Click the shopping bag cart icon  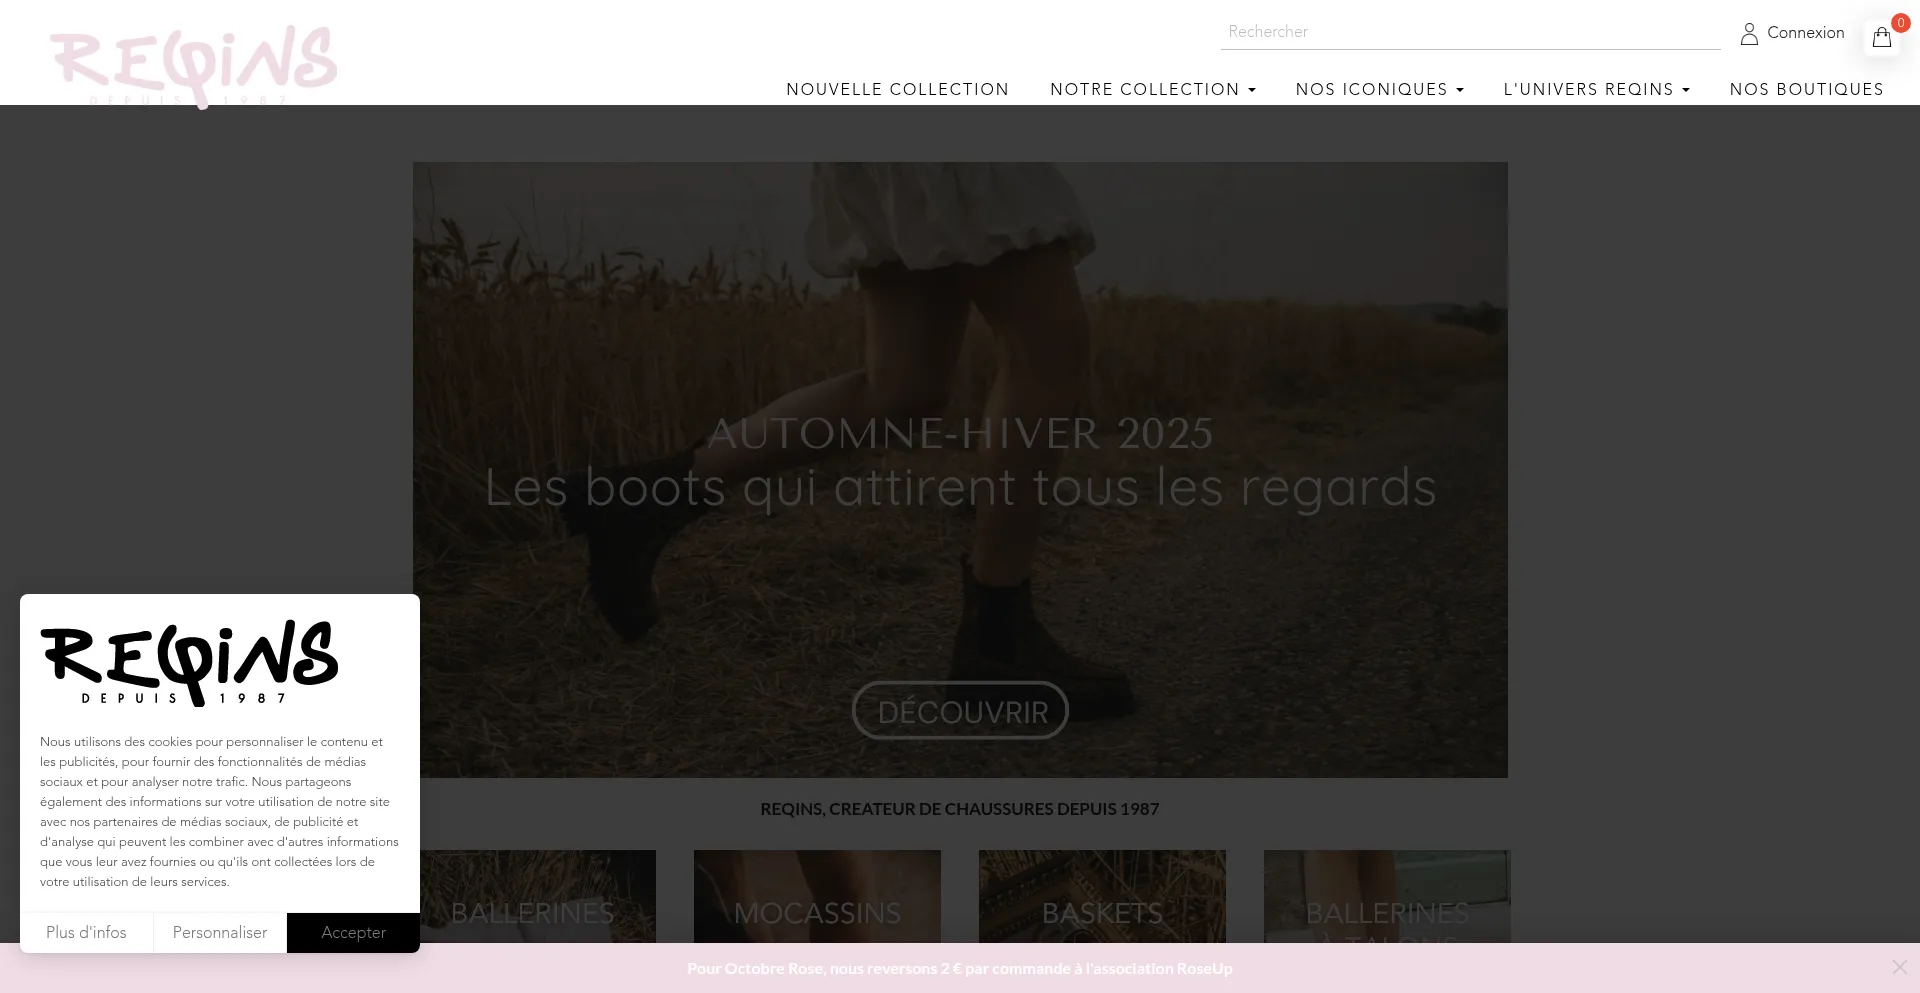(1881, 38)
